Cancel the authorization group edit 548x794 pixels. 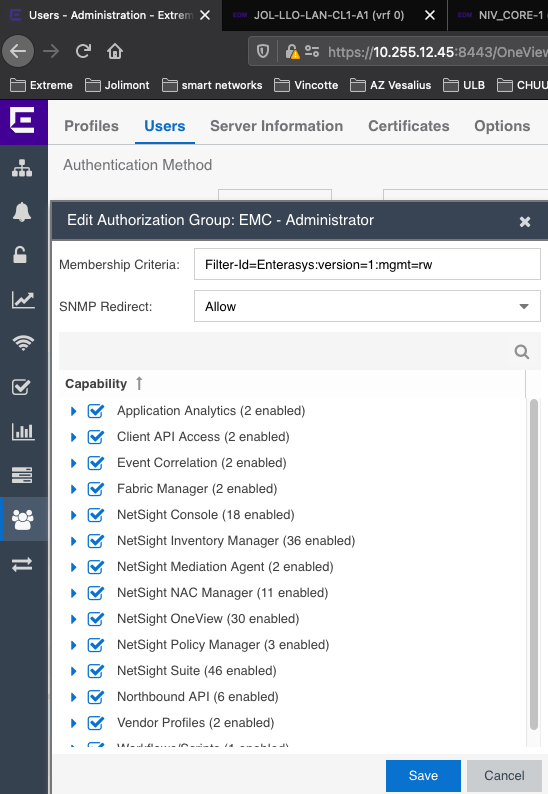coord(504,775)
